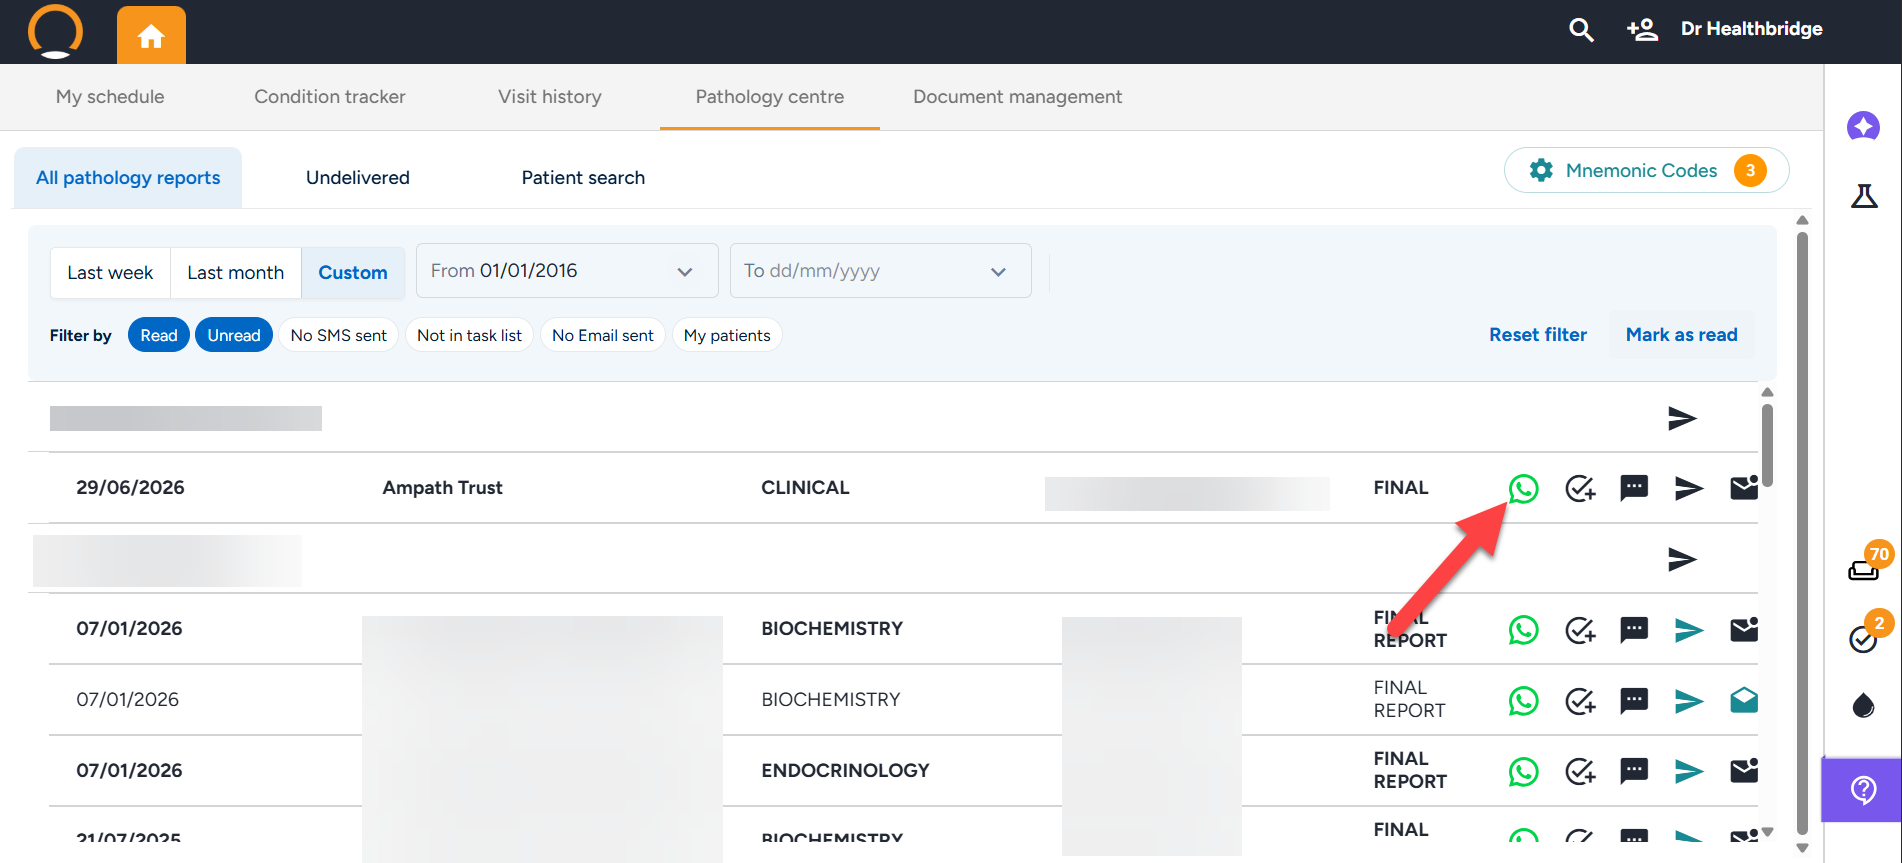This screenshot has height=863, width=1902.
Task: Click the SMS message icon on Endocrinology row
Action: pyautogui.click(x=1634, y=770)
